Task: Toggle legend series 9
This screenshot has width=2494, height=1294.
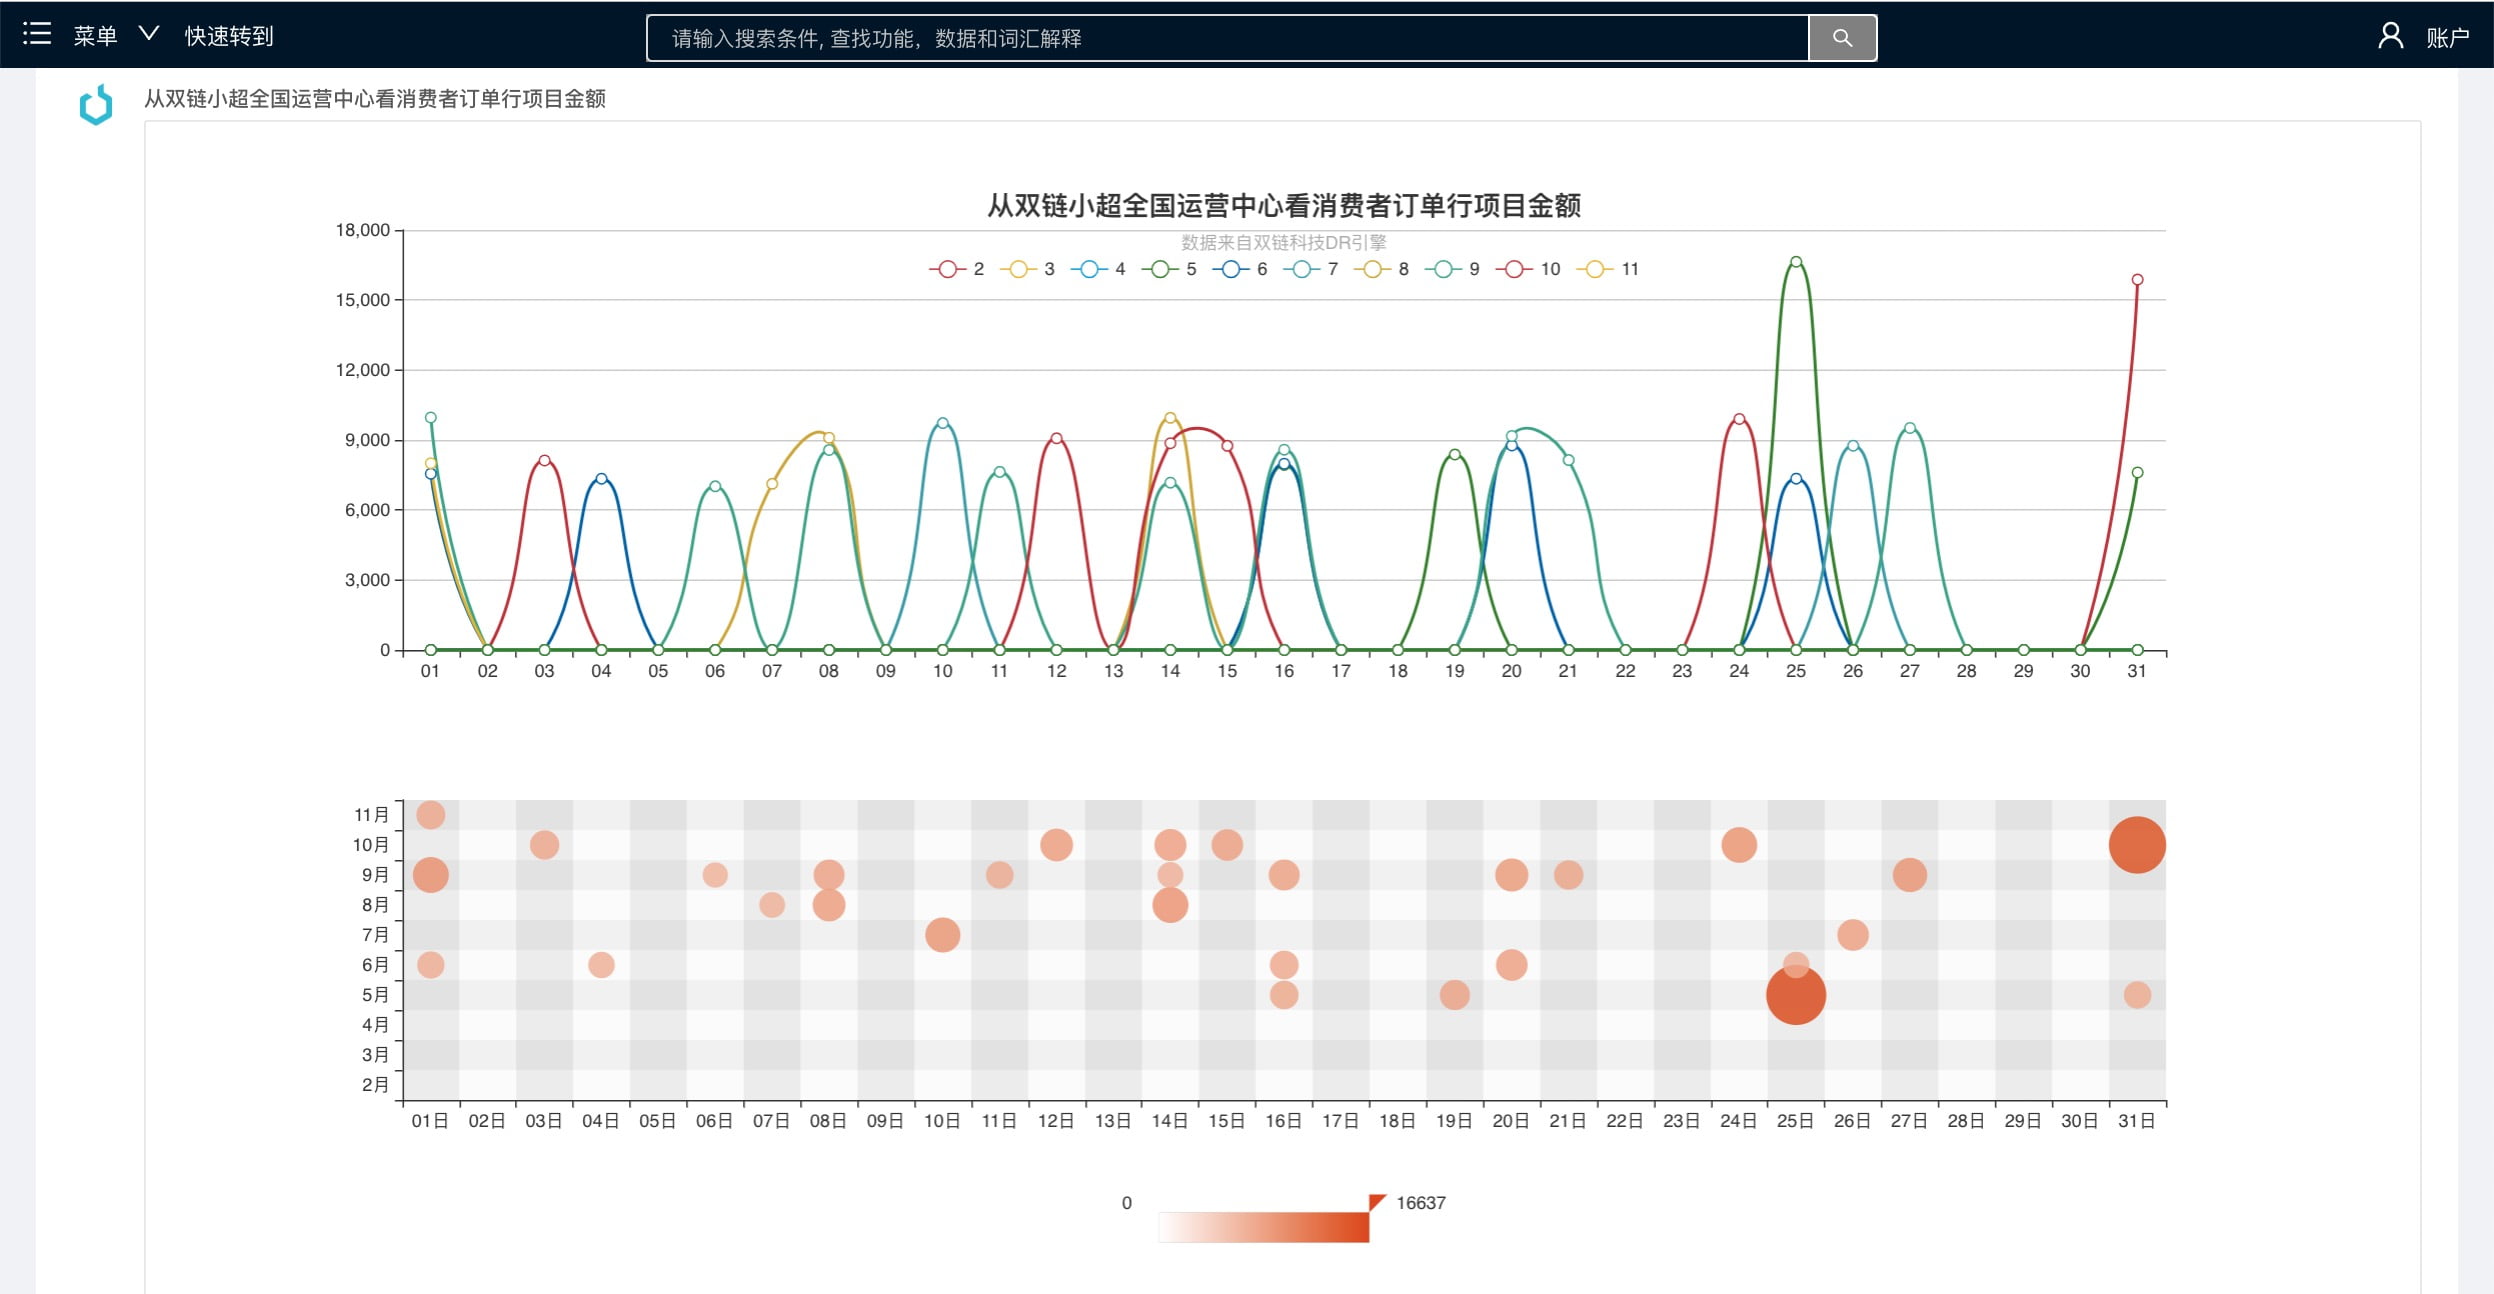Action: click(x=1453, y=269)
